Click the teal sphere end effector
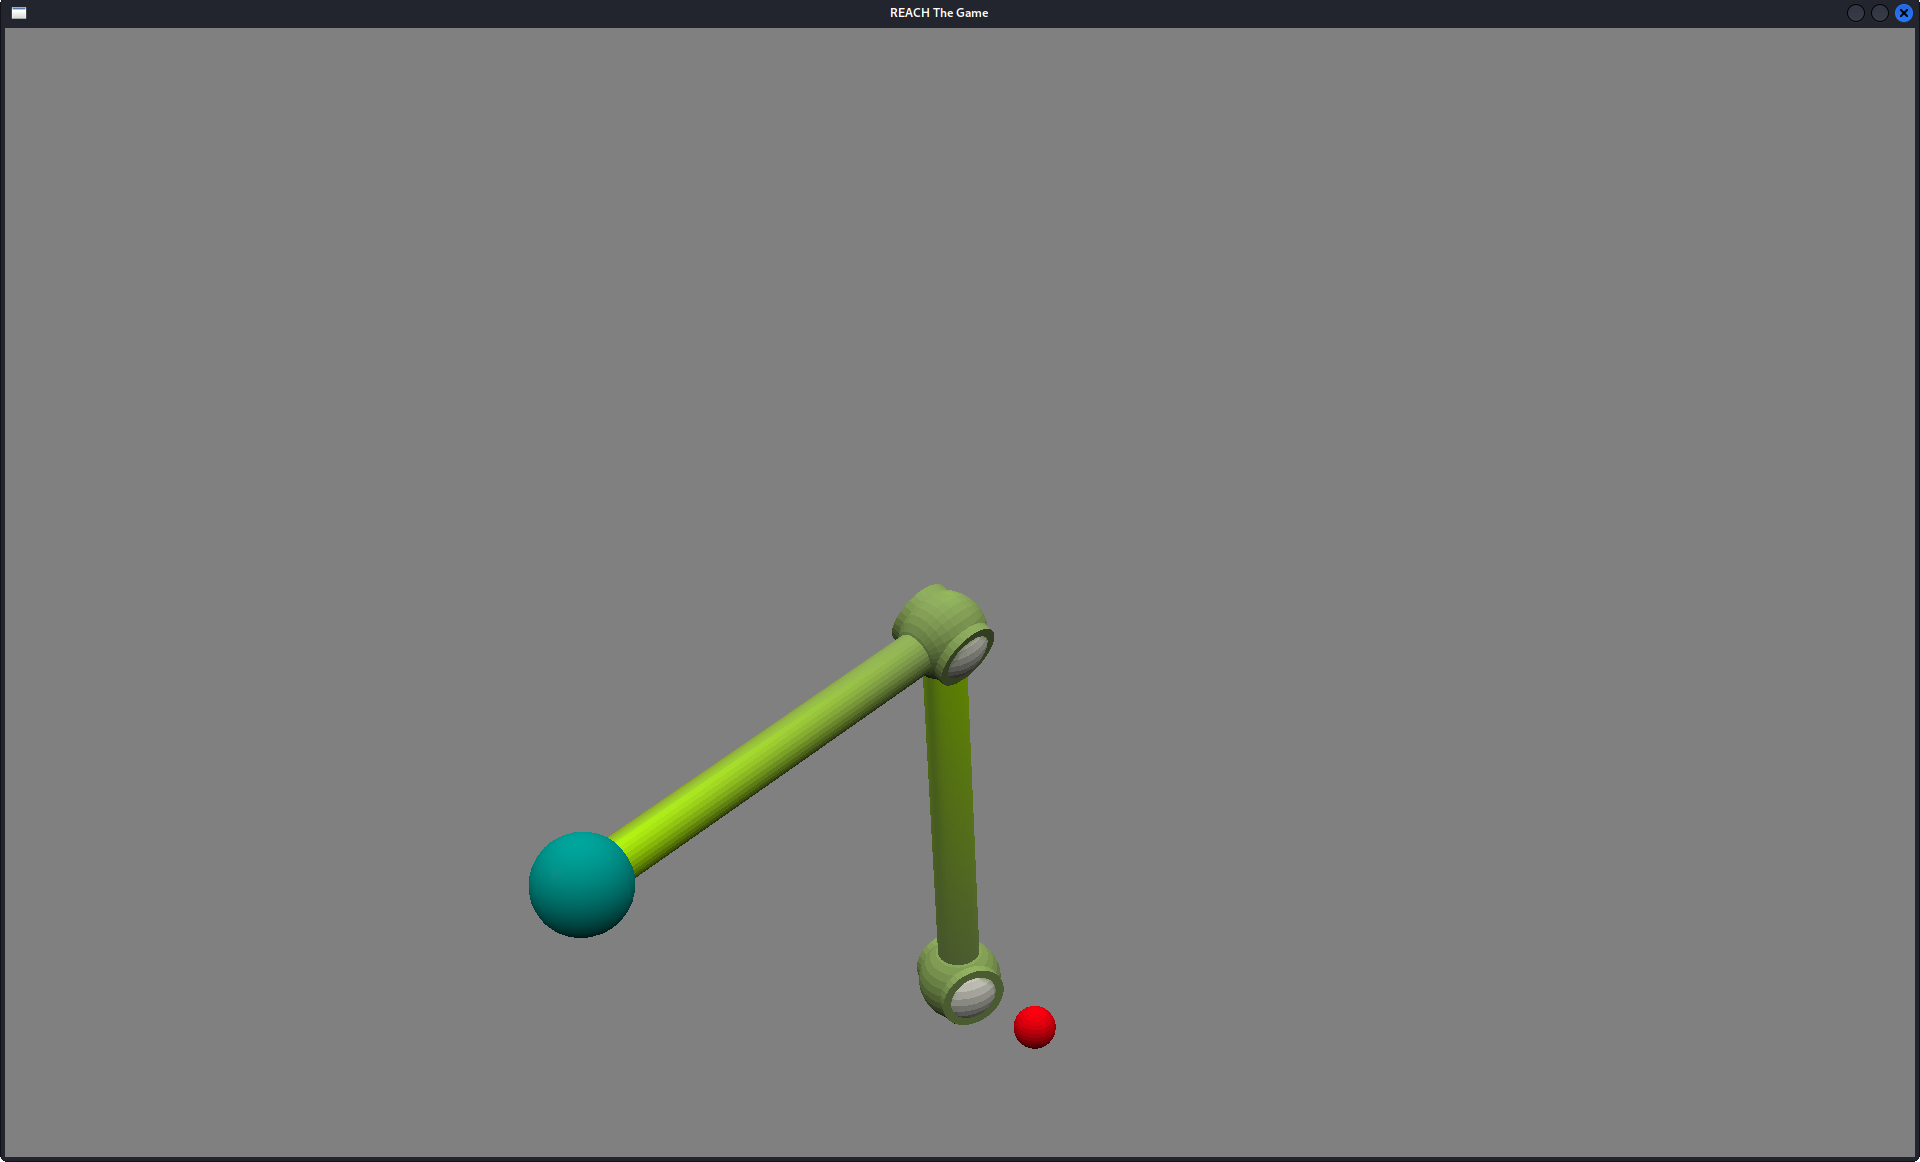1920x1162 pixels. [581, 885]
